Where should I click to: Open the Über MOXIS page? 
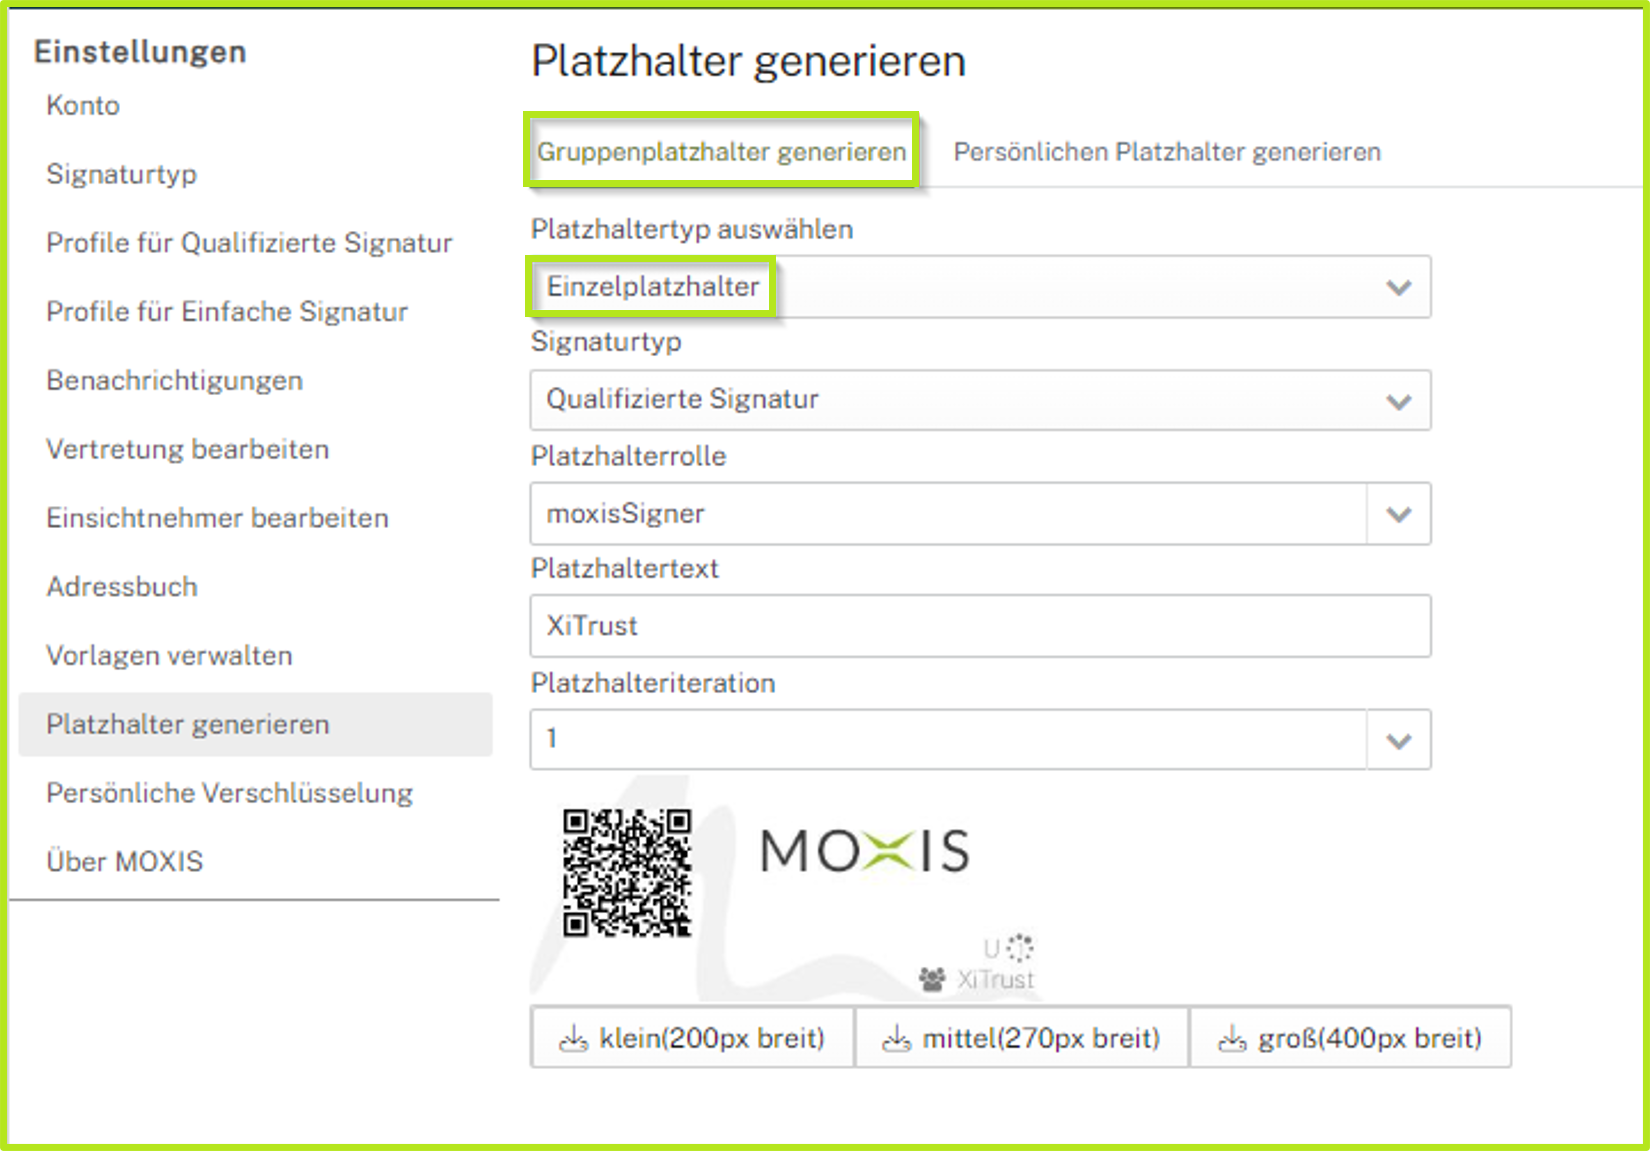coord(124,861)
